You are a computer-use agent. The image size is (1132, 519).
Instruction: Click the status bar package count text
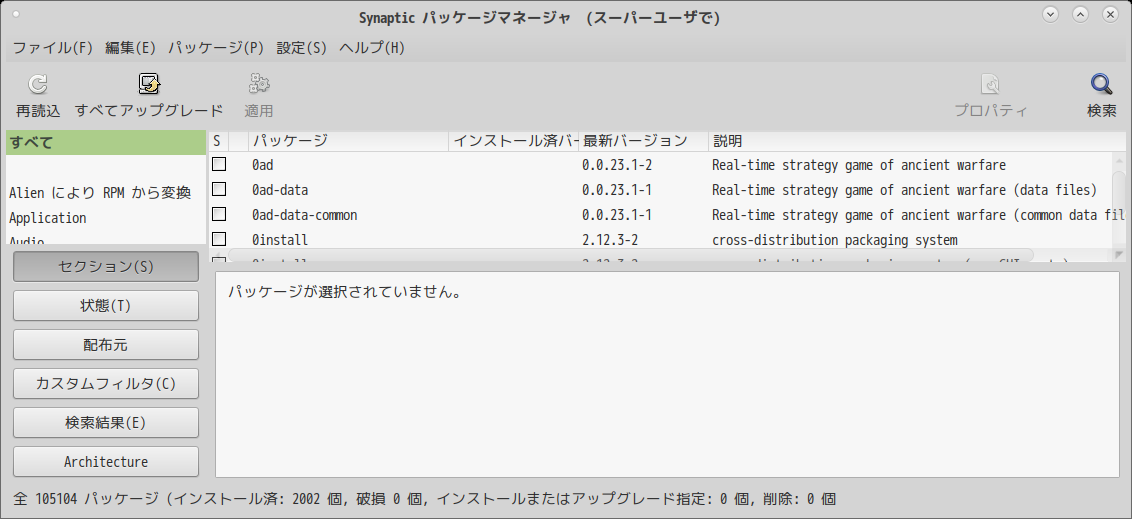coord(424,499)
